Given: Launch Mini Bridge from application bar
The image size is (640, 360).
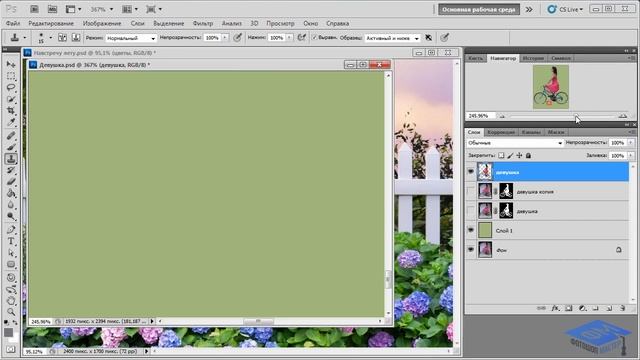Looking at the screenshot, I should 52,9.
